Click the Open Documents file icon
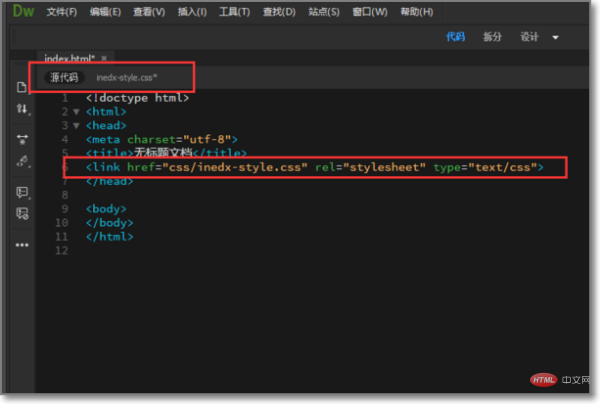Screen dimensions: 600x404 [x=22, y=87]
